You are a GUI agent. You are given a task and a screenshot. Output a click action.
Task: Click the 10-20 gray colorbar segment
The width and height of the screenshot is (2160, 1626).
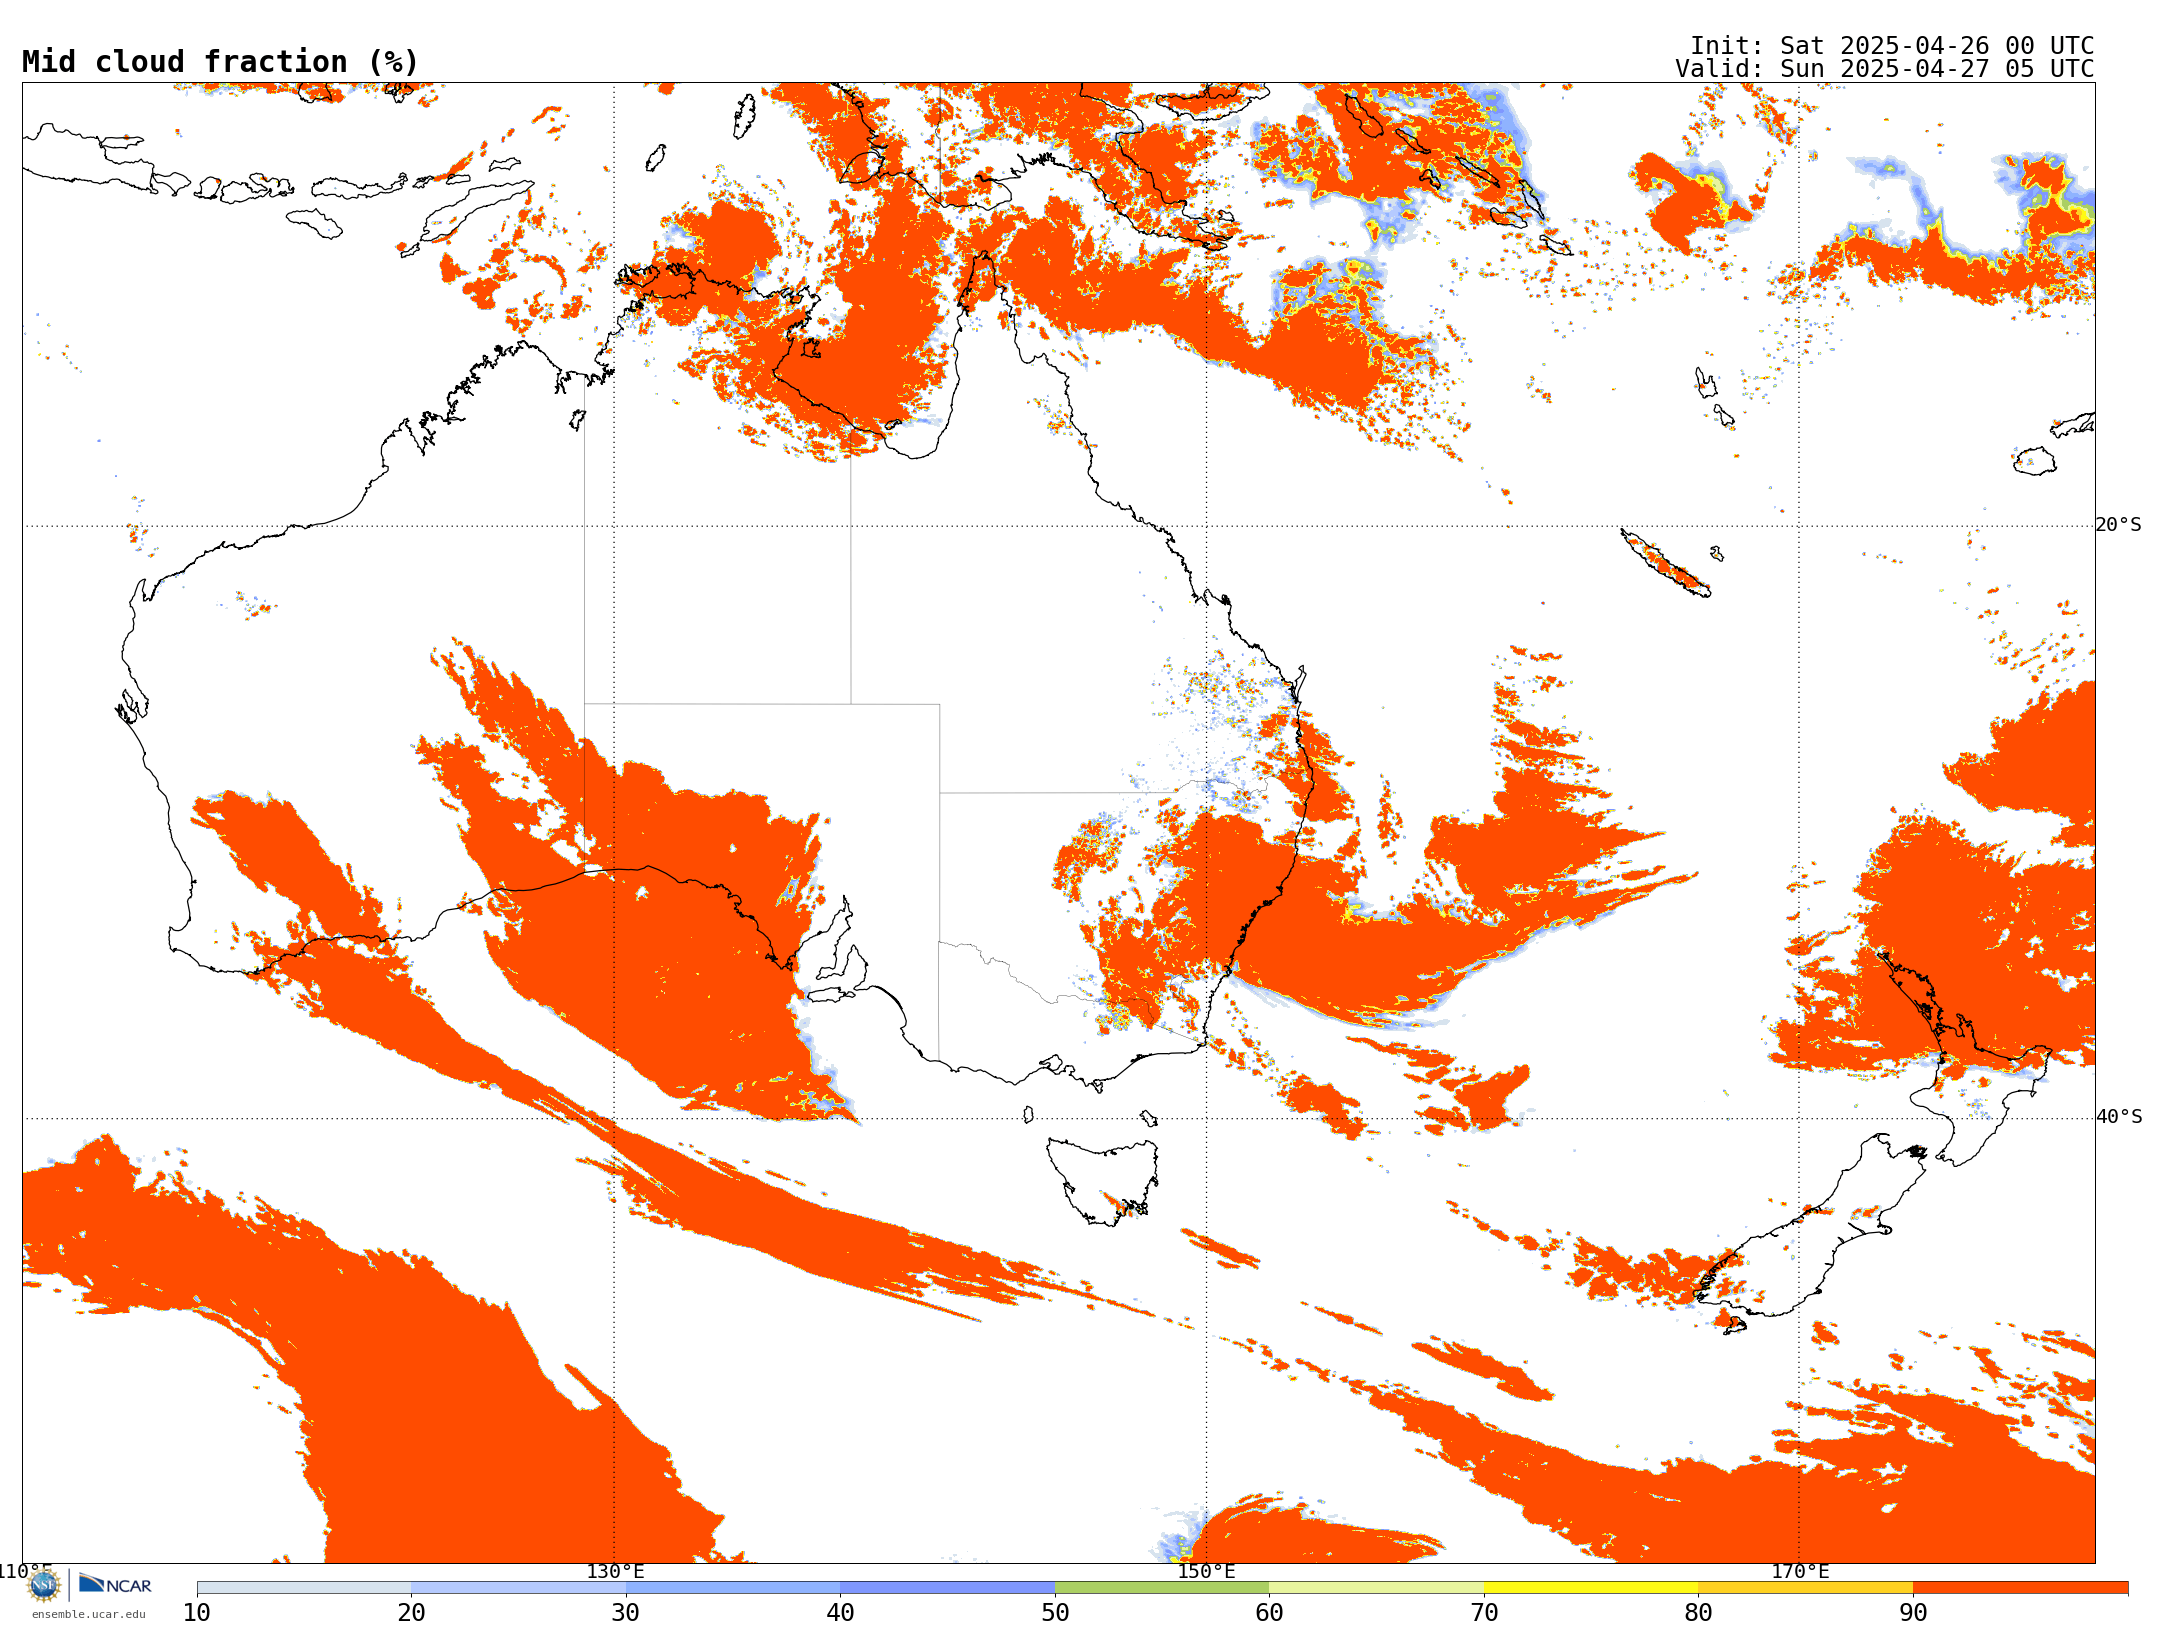pyautogui.click(x=304, y=1588)
